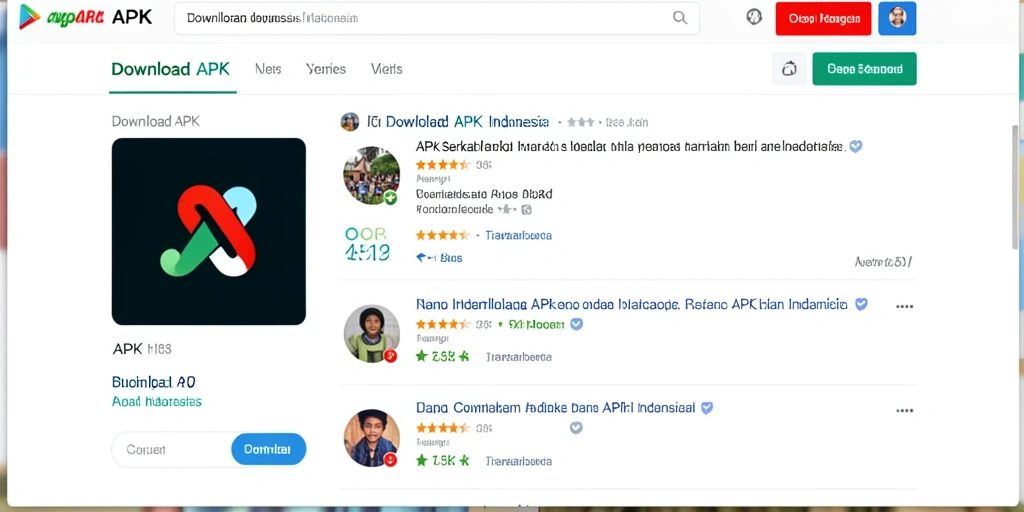Switch to the Yeries tab
1024x512 pixels.
(x=326, y=69)
